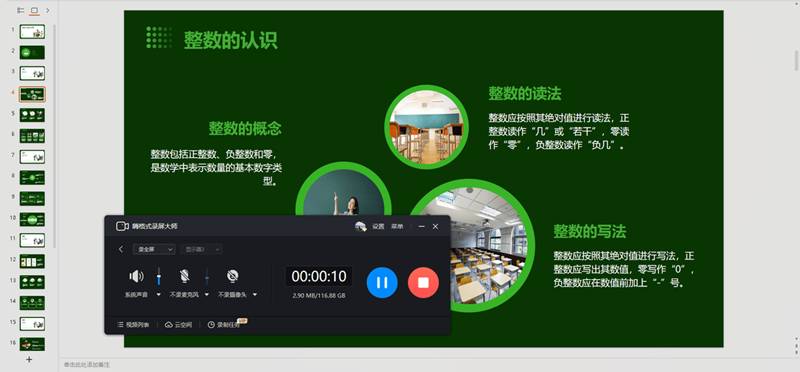The width and height of the screenshot is (800, 372).
Task: Click the paragraph starting 整数包括正整数
Action: click(216, 168)
